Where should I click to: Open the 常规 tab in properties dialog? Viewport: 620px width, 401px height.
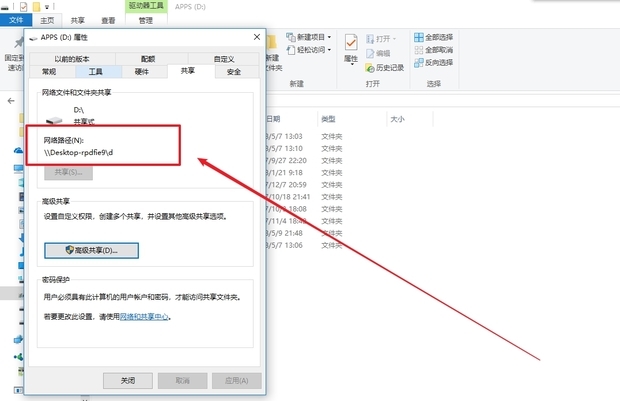(49, 72)
